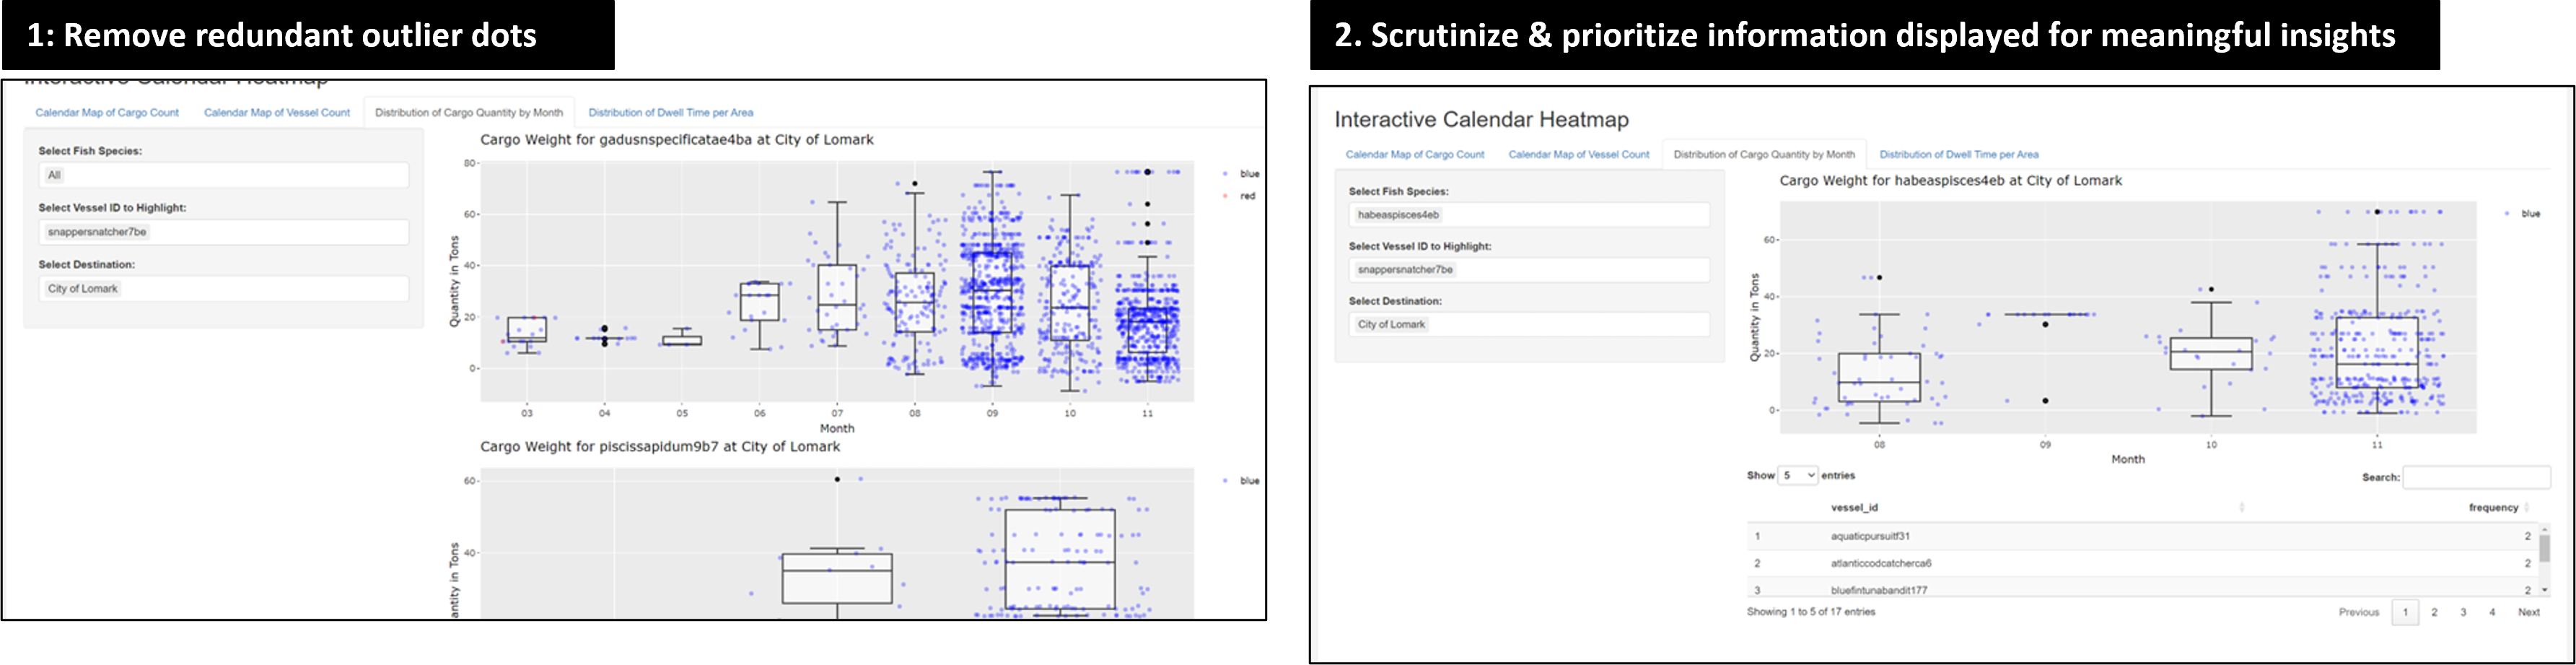Jump to page 4 of table
This screenshot has width=2576, height=665.
[x=2491, y=612]
